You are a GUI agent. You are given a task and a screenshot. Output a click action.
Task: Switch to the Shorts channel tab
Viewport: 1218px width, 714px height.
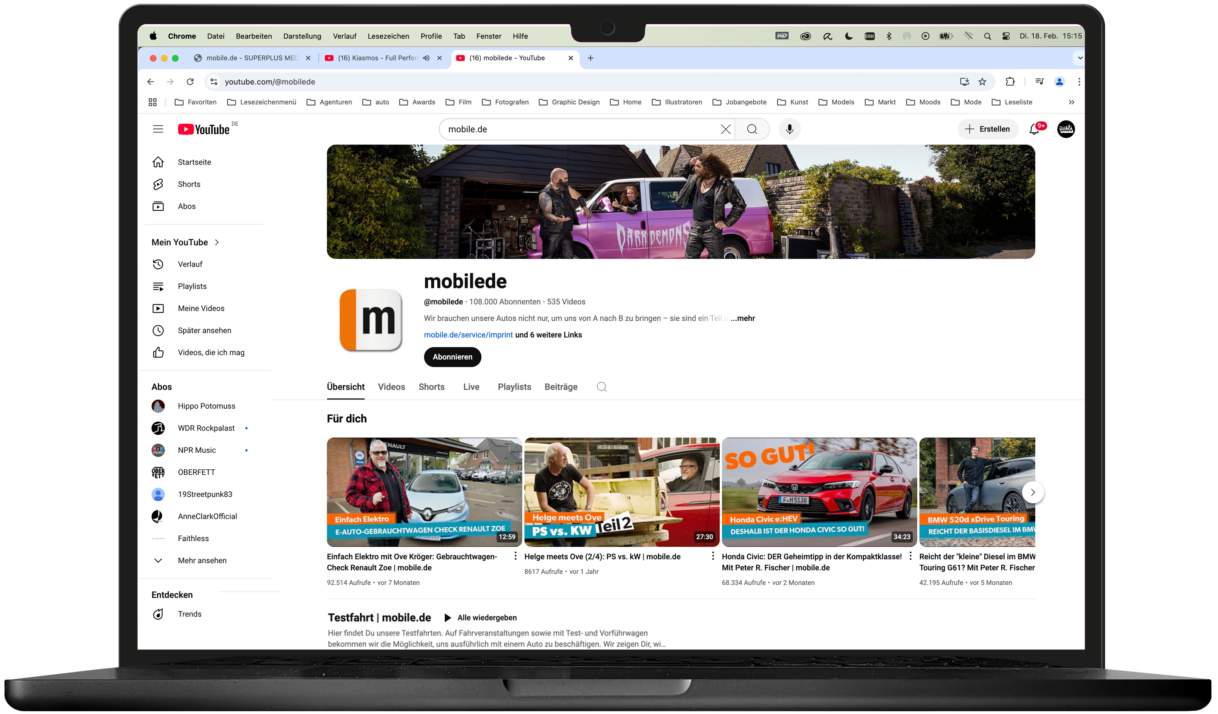tap(432, 387)
